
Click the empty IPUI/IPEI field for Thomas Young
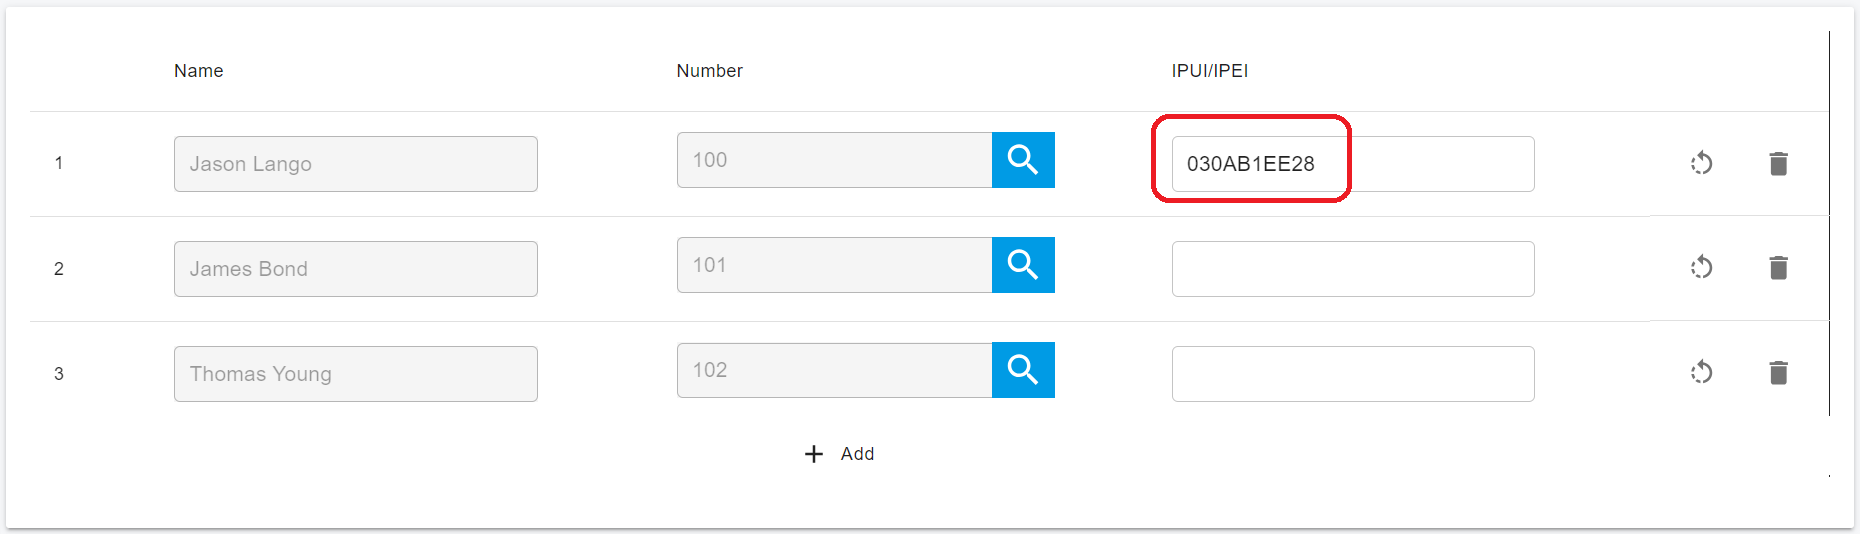tap(1352, 374)
